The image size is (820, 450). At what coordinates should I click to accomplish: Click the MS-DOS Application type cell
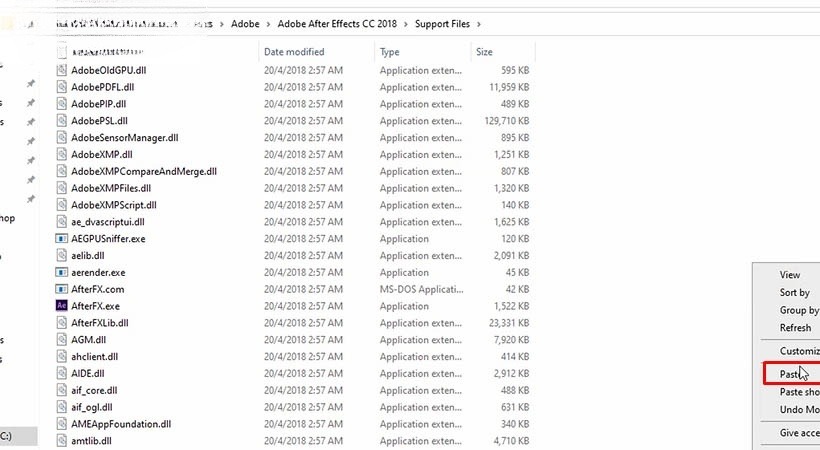point(422,289)
